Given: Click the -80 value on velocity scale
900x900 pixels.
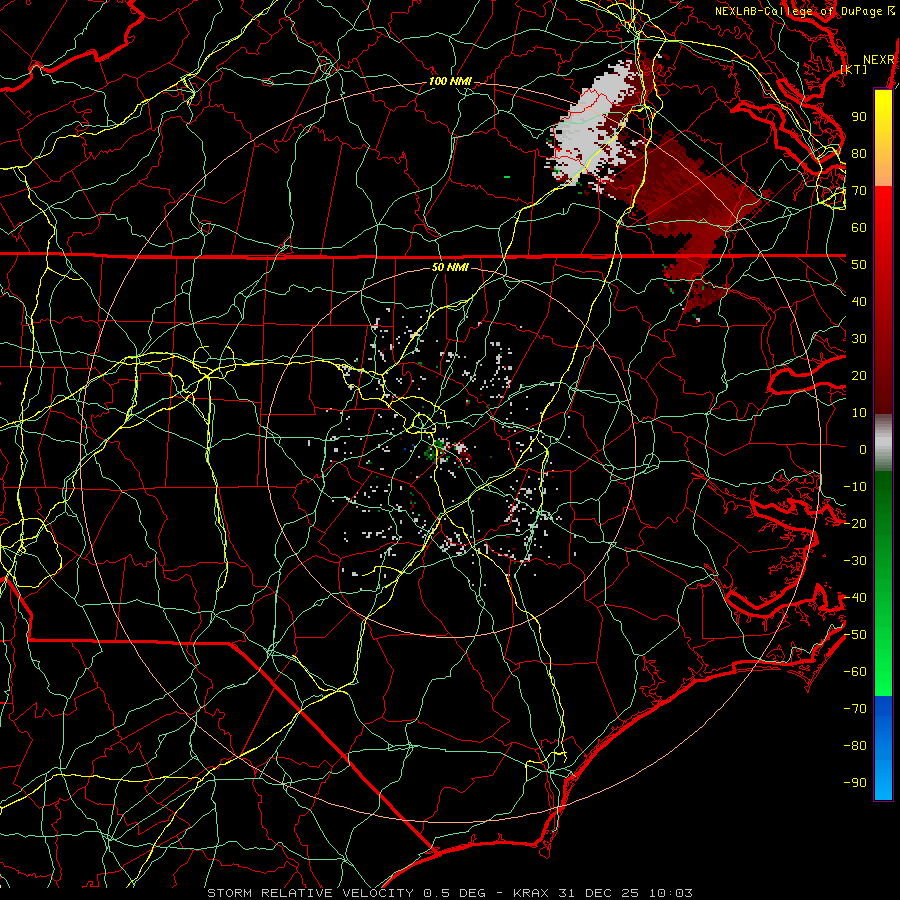Looking at the screenshot, I should [x=855, y=746].
